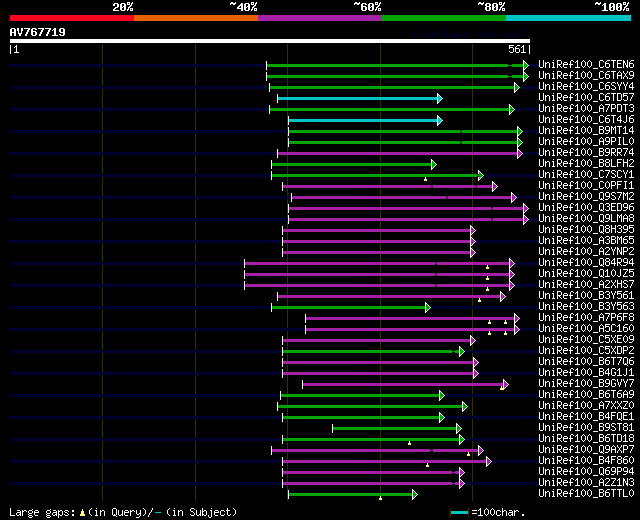Select label UniRef100_B6TTL0
Screen dimensions: 640x520
coord(586,494)
